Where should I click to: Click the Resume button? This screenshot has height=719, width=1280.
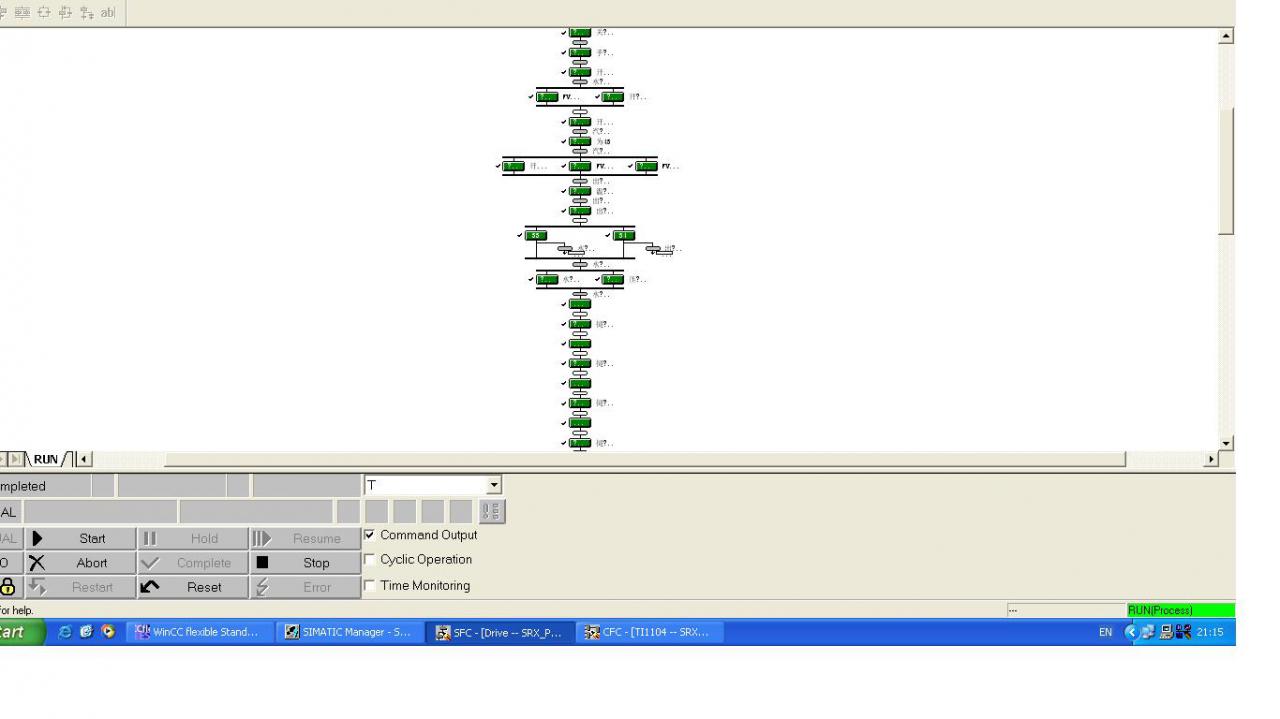(305, 538)
